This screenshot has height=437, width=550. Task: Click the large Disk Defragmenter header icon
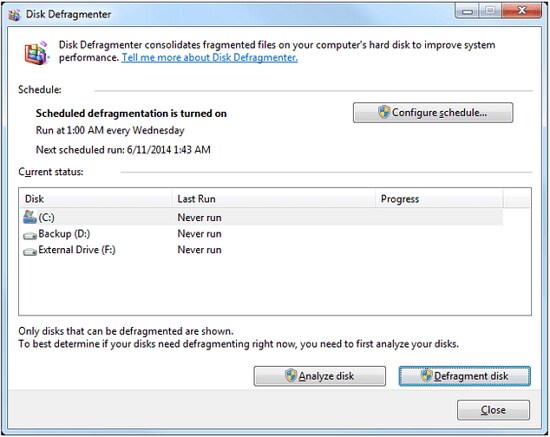tap(36, 53)
